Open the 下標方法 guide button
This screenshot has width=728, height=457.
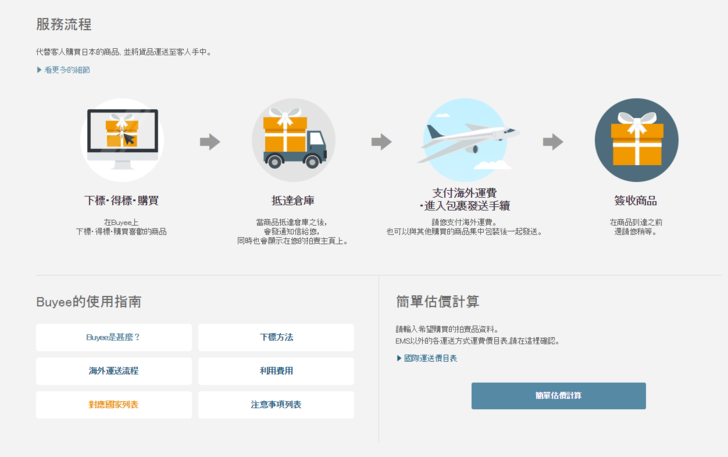[276, 337]
